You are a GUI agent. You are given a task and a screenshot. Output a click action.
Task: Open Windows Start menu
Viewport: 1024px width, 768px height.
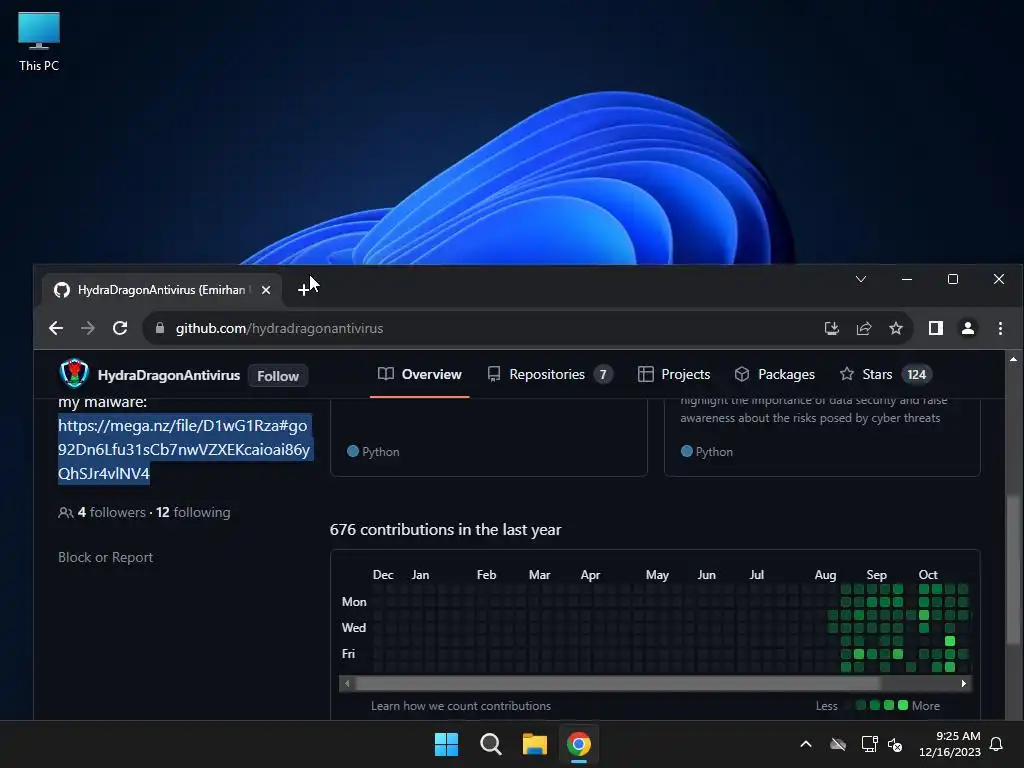447,744
